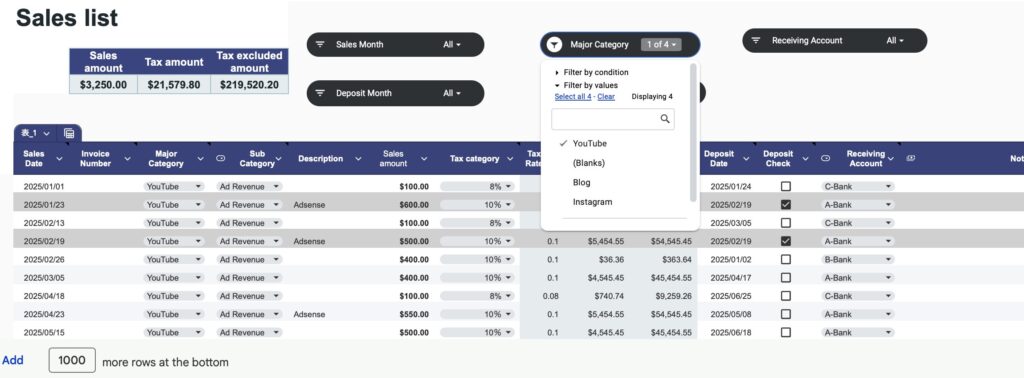Toggle the Deposit Check box for 2025/01/24
The height and width of the screenshot is (378, 1024).
tap(786, 186)
